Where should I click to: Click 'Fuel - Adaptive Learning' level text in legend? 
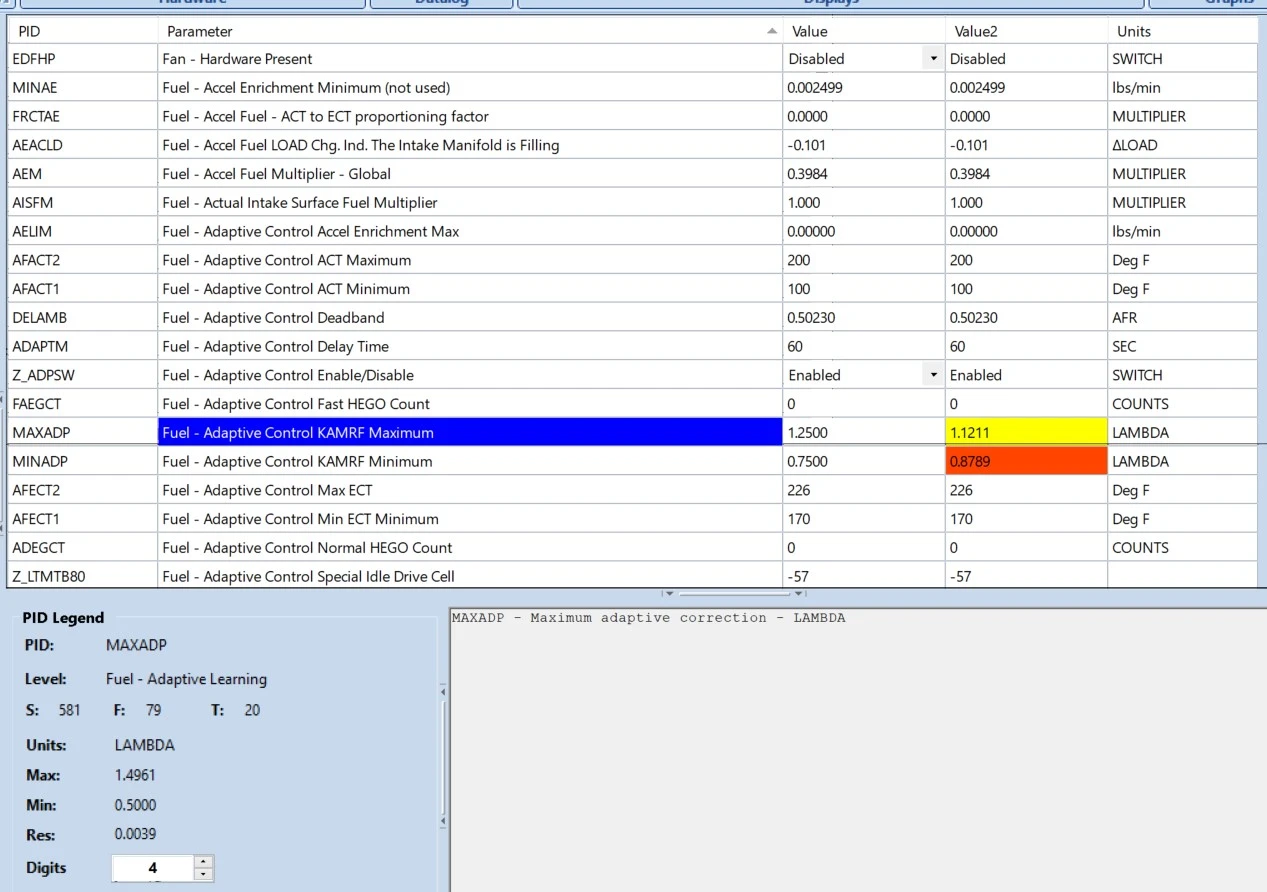[x=186, y=679]
